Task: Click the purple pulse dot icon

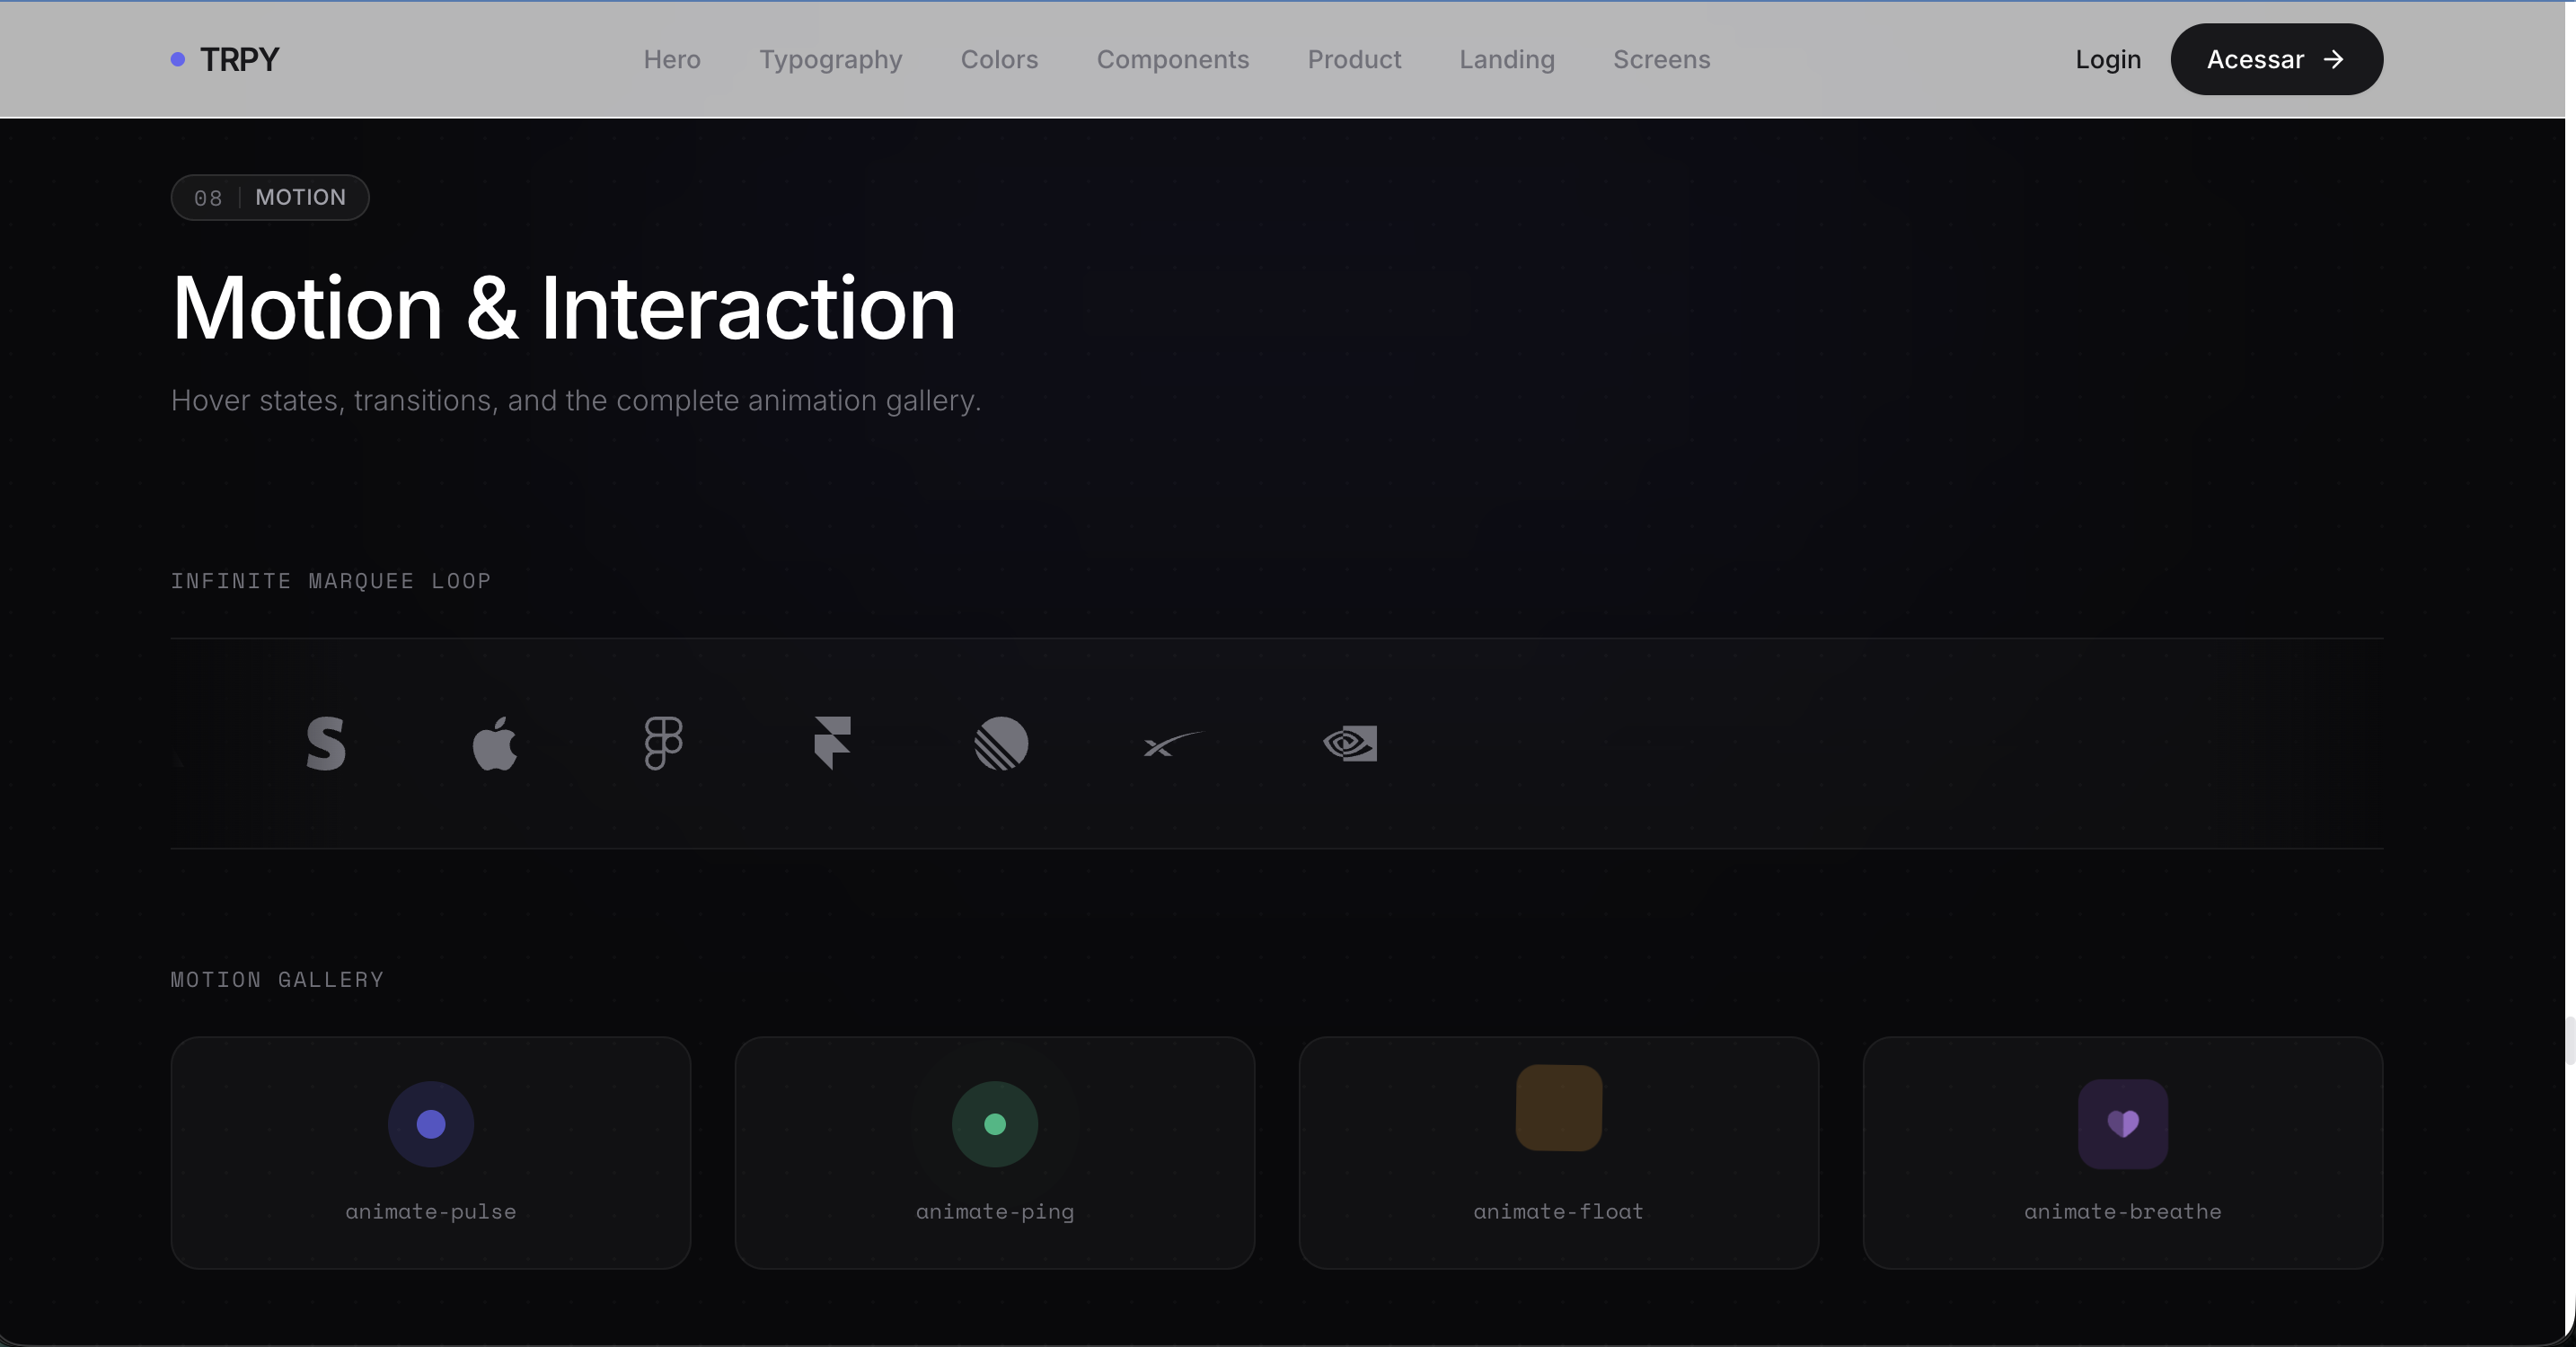Action: pos(431,1124)
